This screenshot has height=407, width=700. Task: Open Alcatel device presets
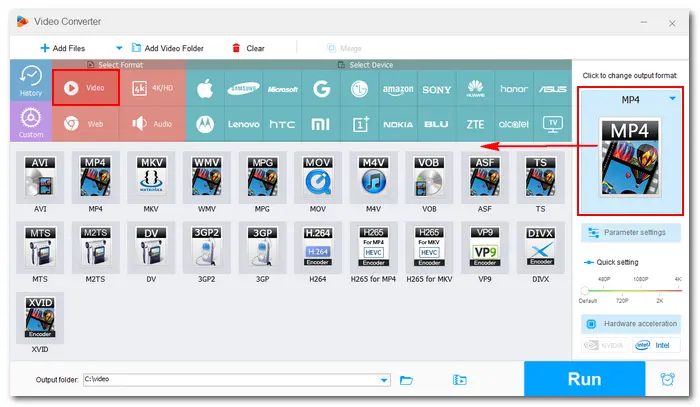[514, 124]
